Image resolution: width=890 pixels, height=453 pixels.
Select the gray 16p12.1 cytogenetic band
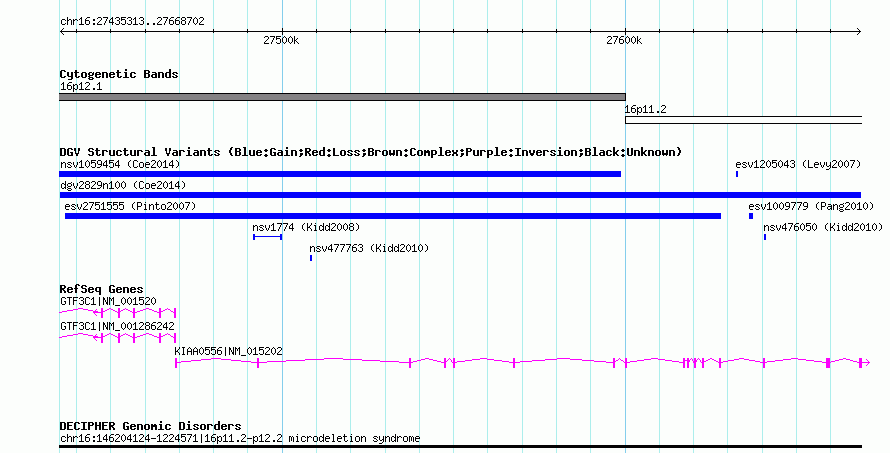click(x=342, y=97)
